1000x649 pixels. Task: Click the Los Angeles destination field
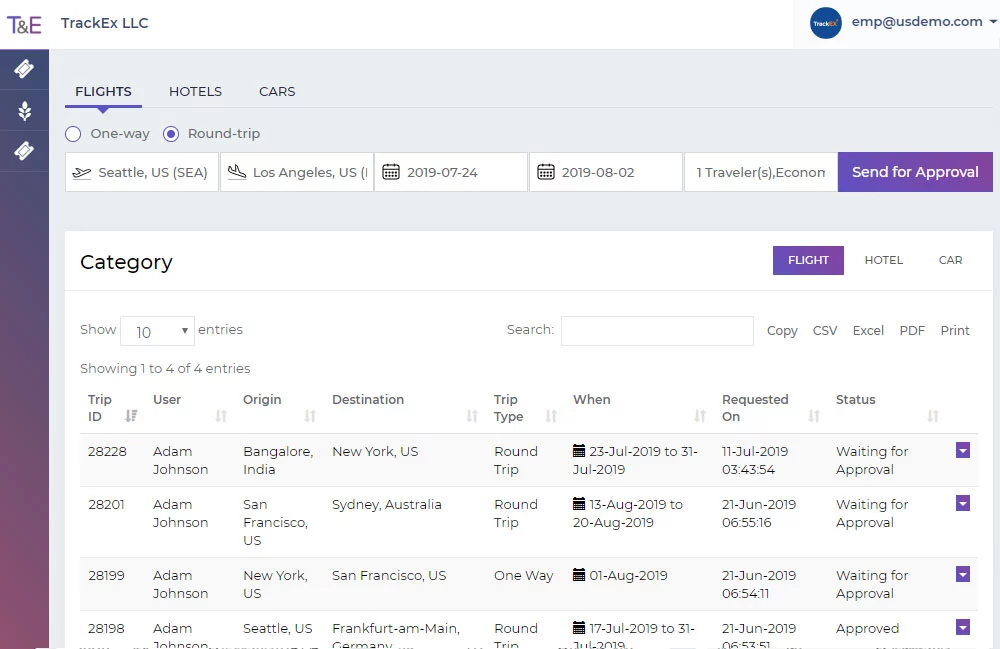(x=297, y=172)
